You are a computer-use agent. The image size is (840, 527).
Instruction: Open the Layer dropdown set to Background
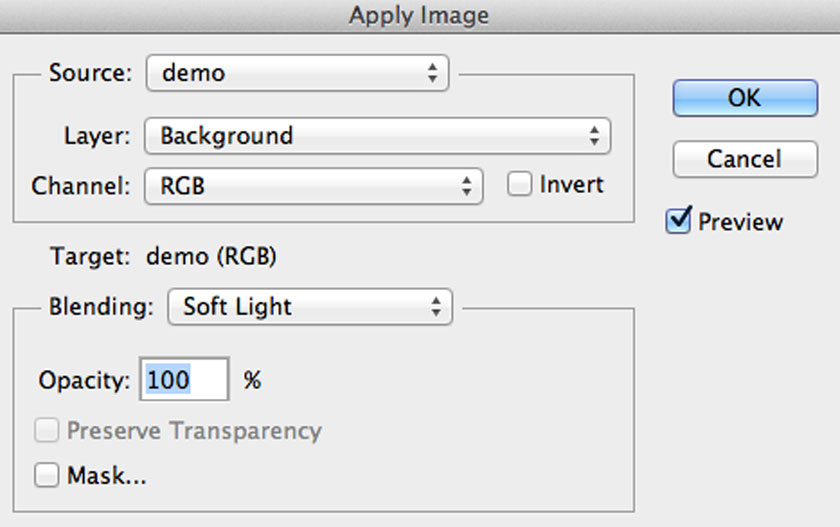coord(377,136)
